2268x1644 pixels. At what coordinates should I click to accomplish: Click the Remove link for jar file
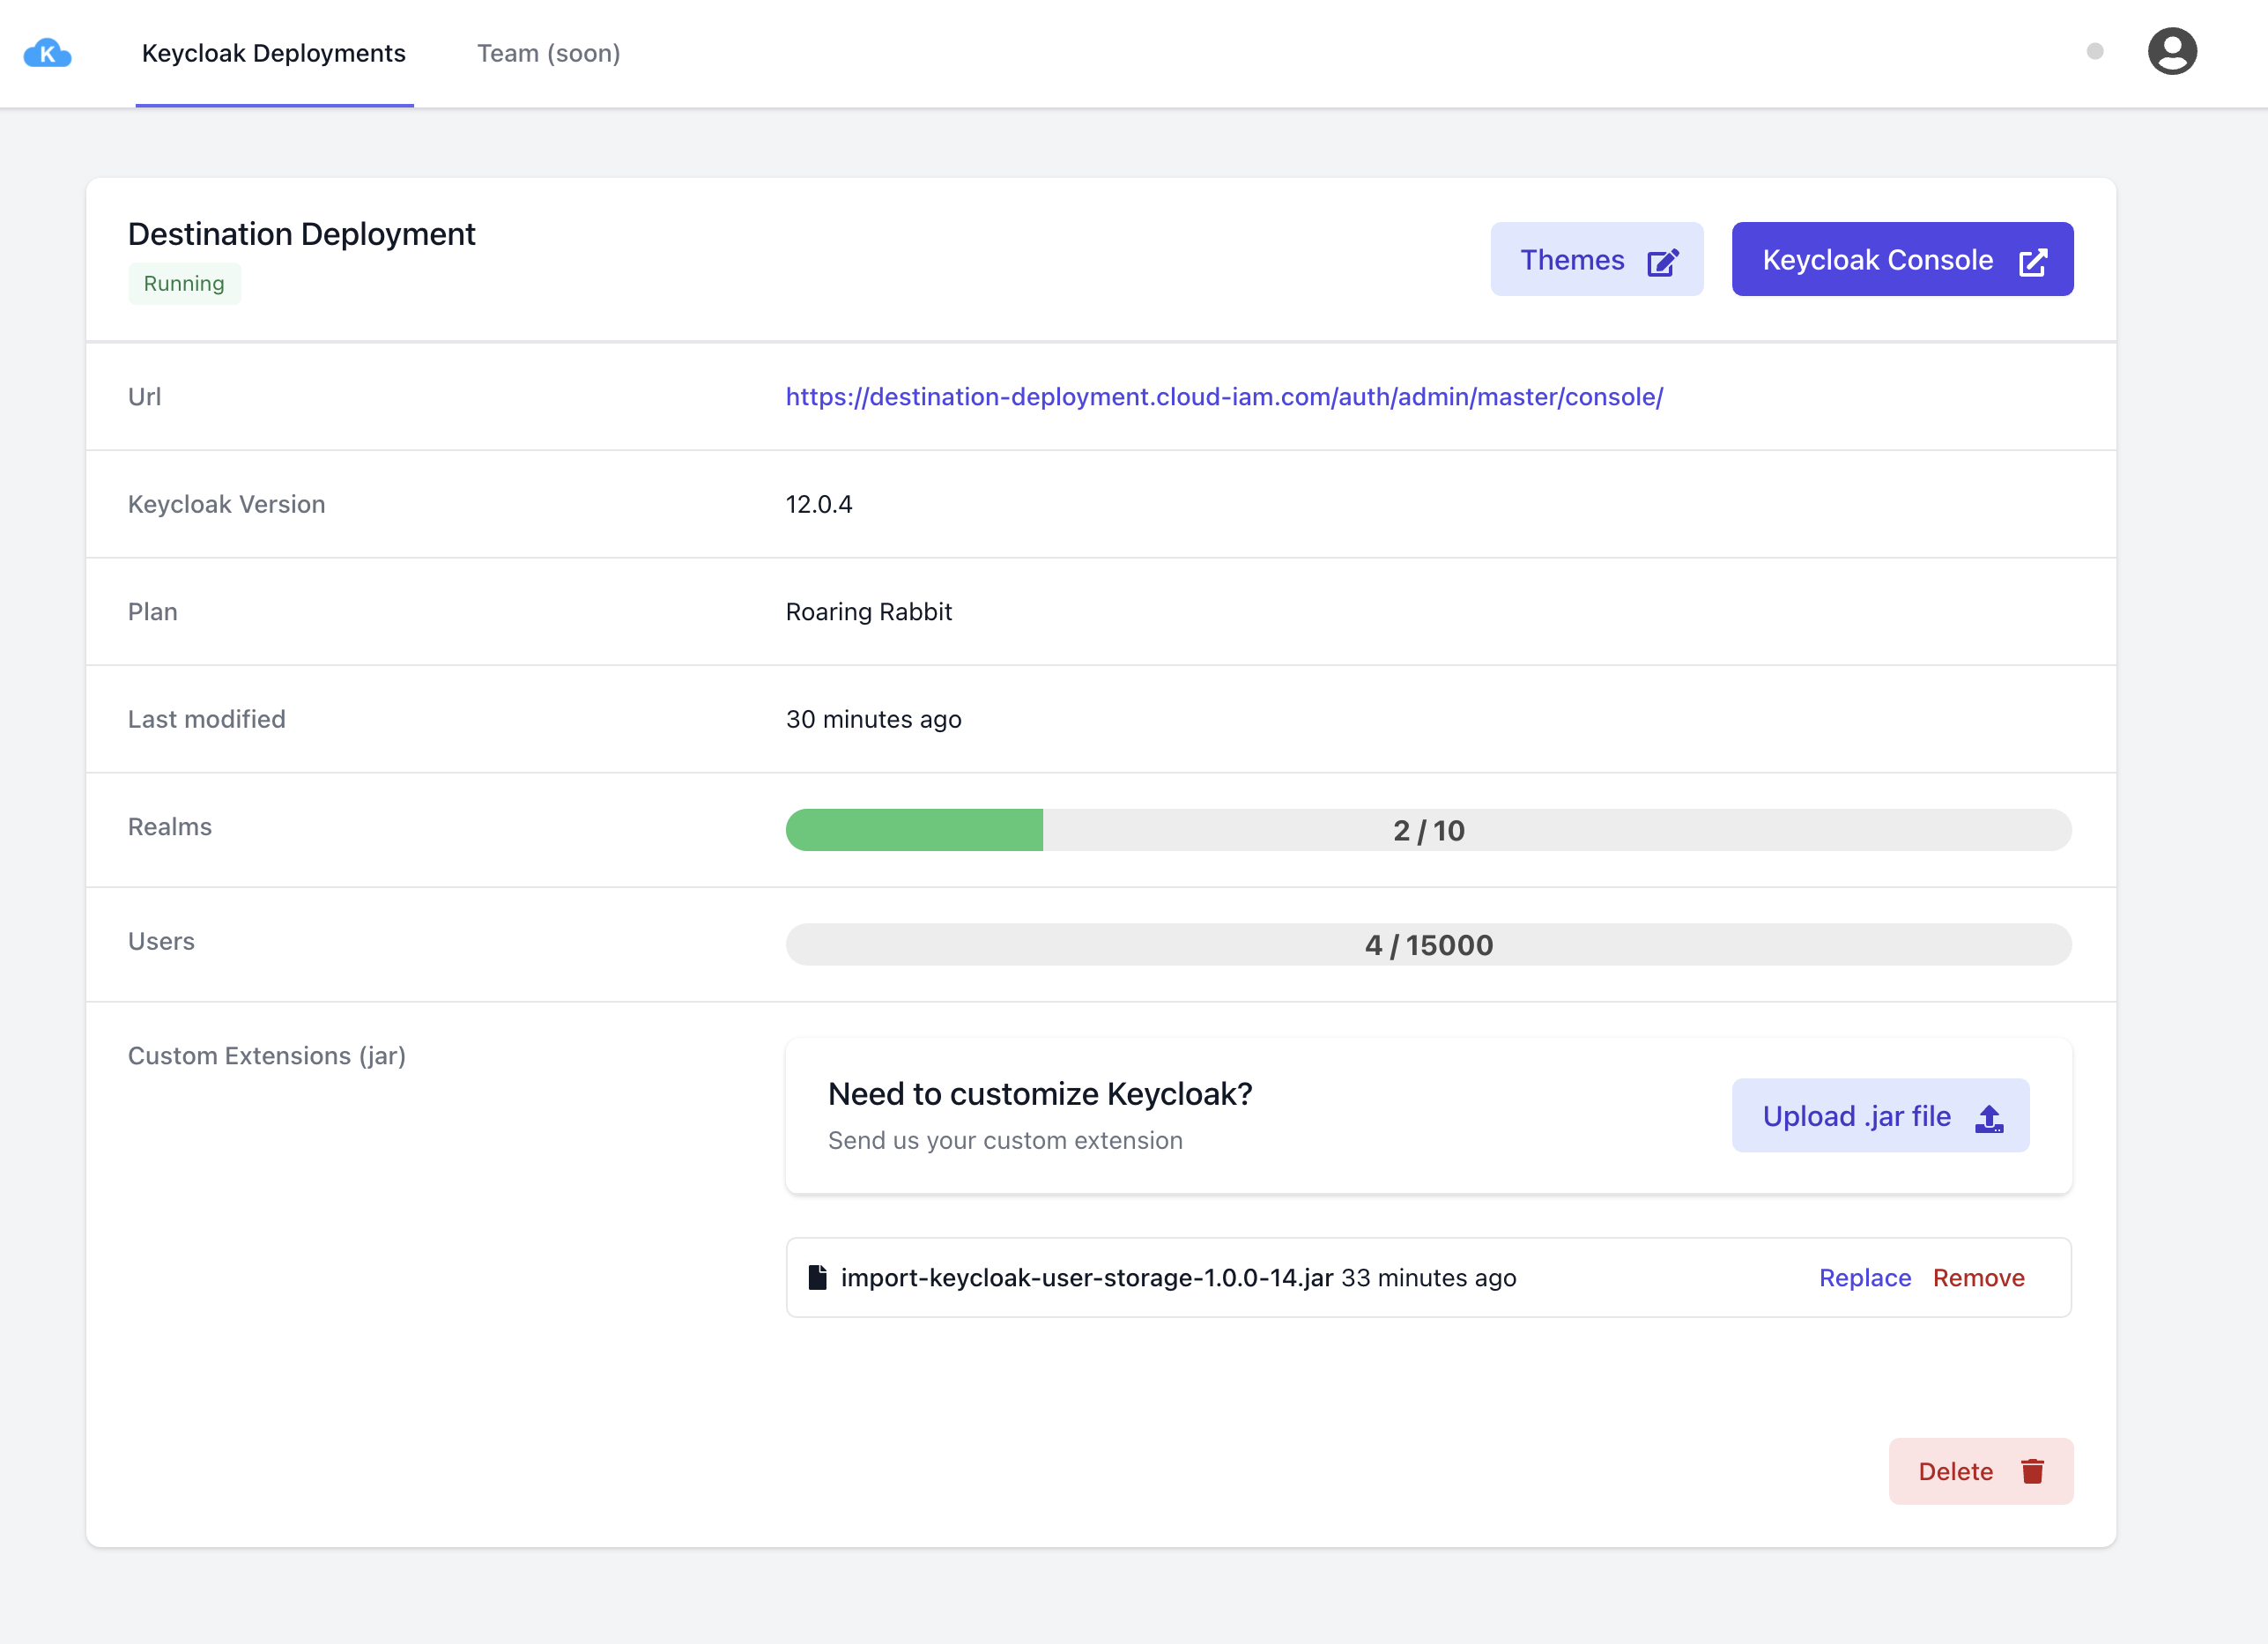1977,1277
